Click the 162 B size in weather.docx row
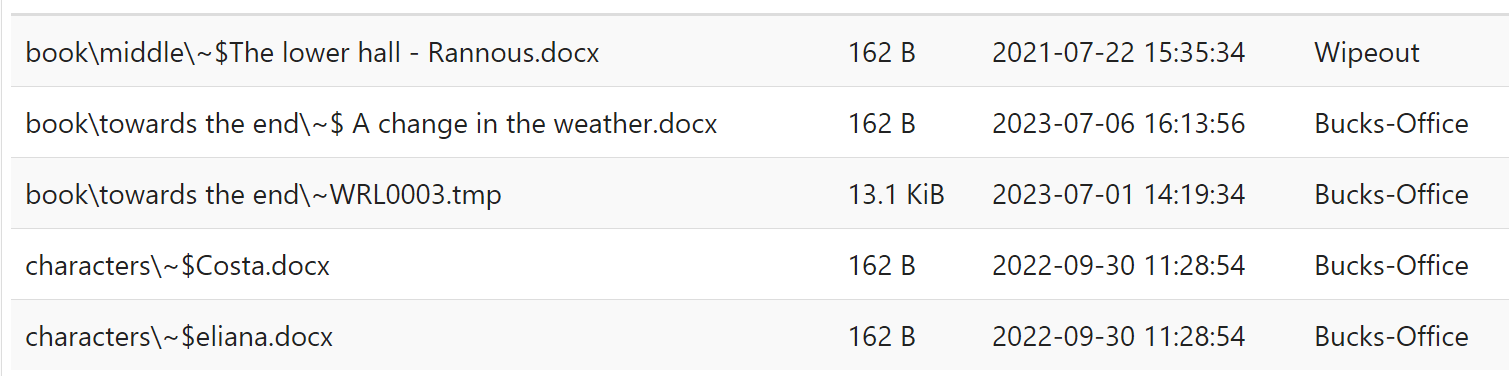Viewport: 1509px width, 376px height. [x=882, y=124]
